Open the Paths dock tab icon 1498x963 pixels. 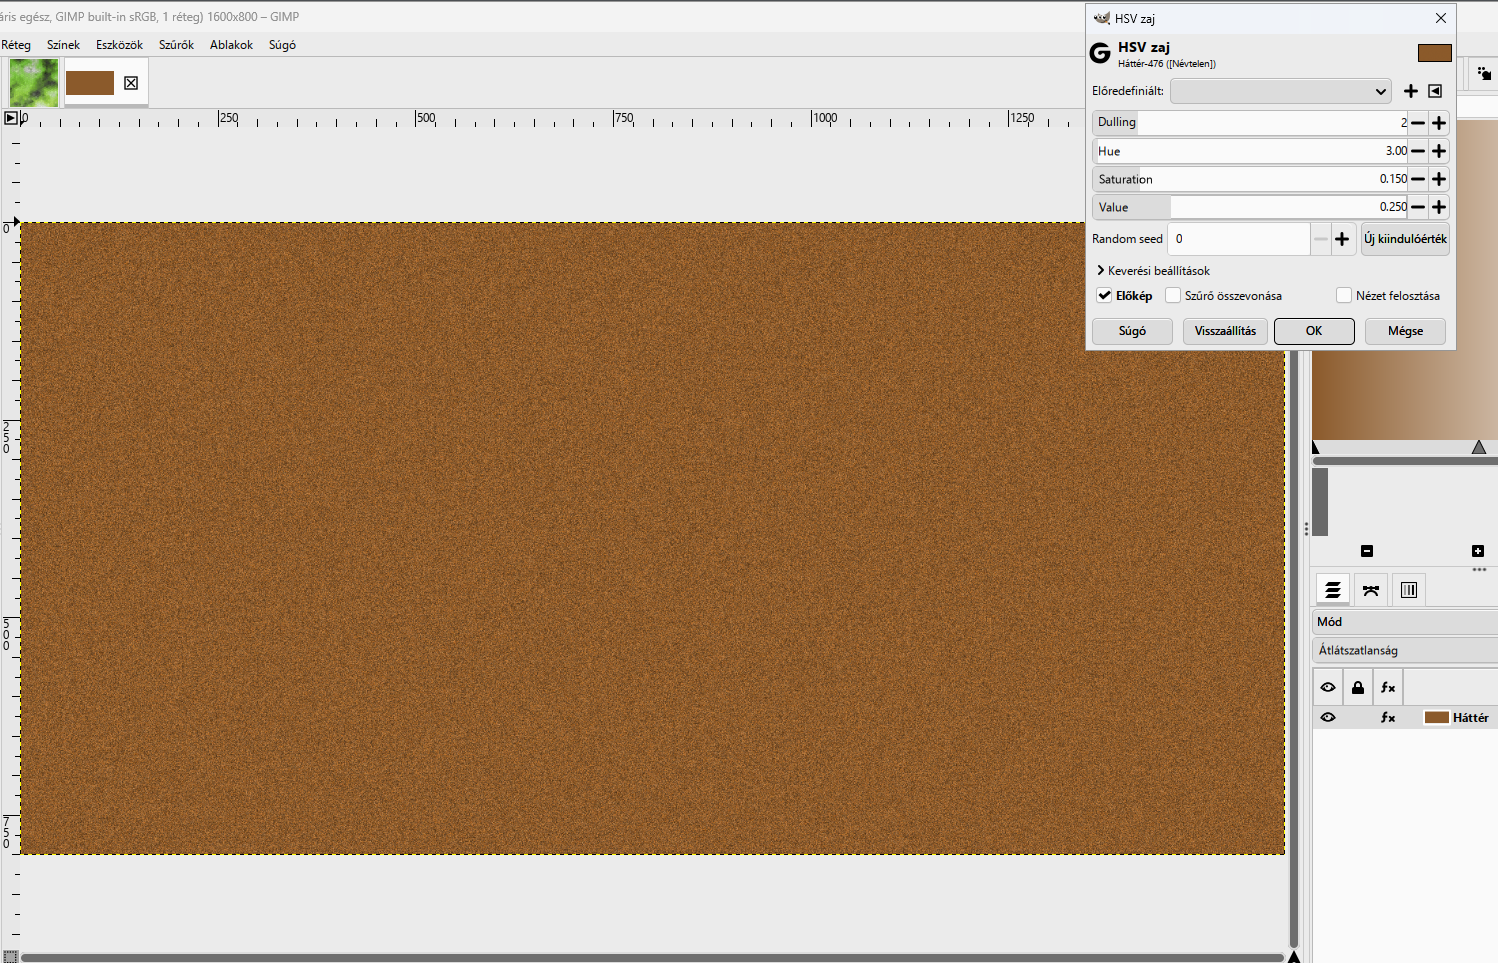click(1371, 590)
